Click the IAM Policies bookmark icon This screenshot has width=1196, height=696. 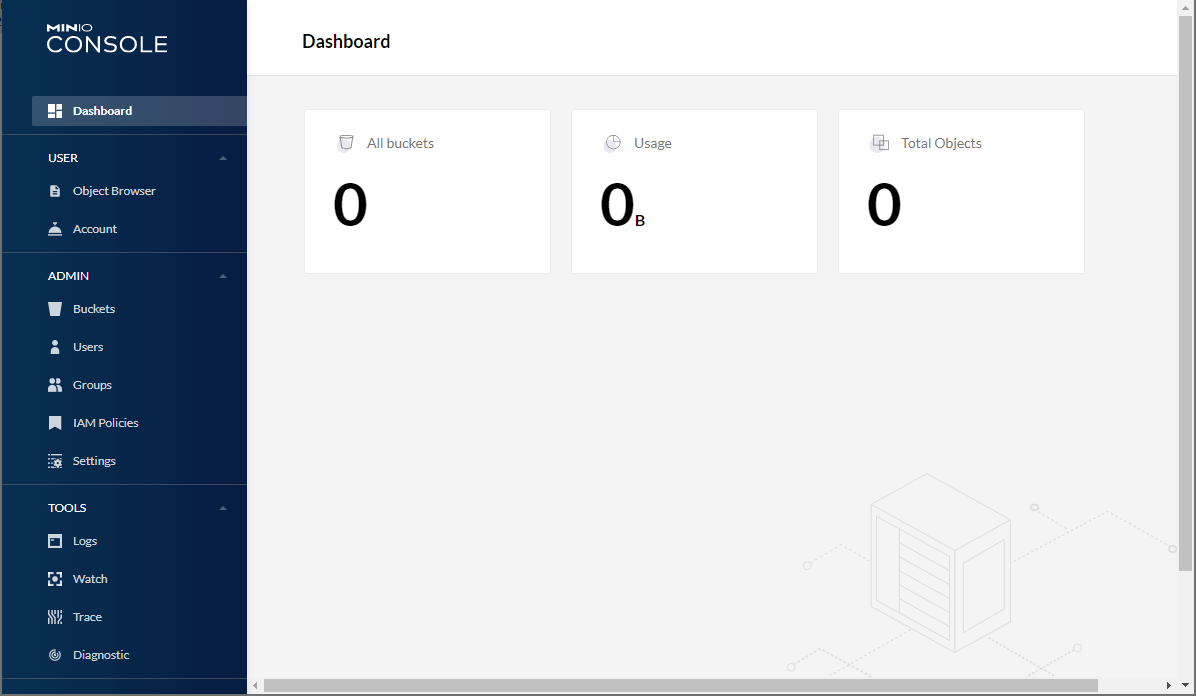[x=55, y=423]
